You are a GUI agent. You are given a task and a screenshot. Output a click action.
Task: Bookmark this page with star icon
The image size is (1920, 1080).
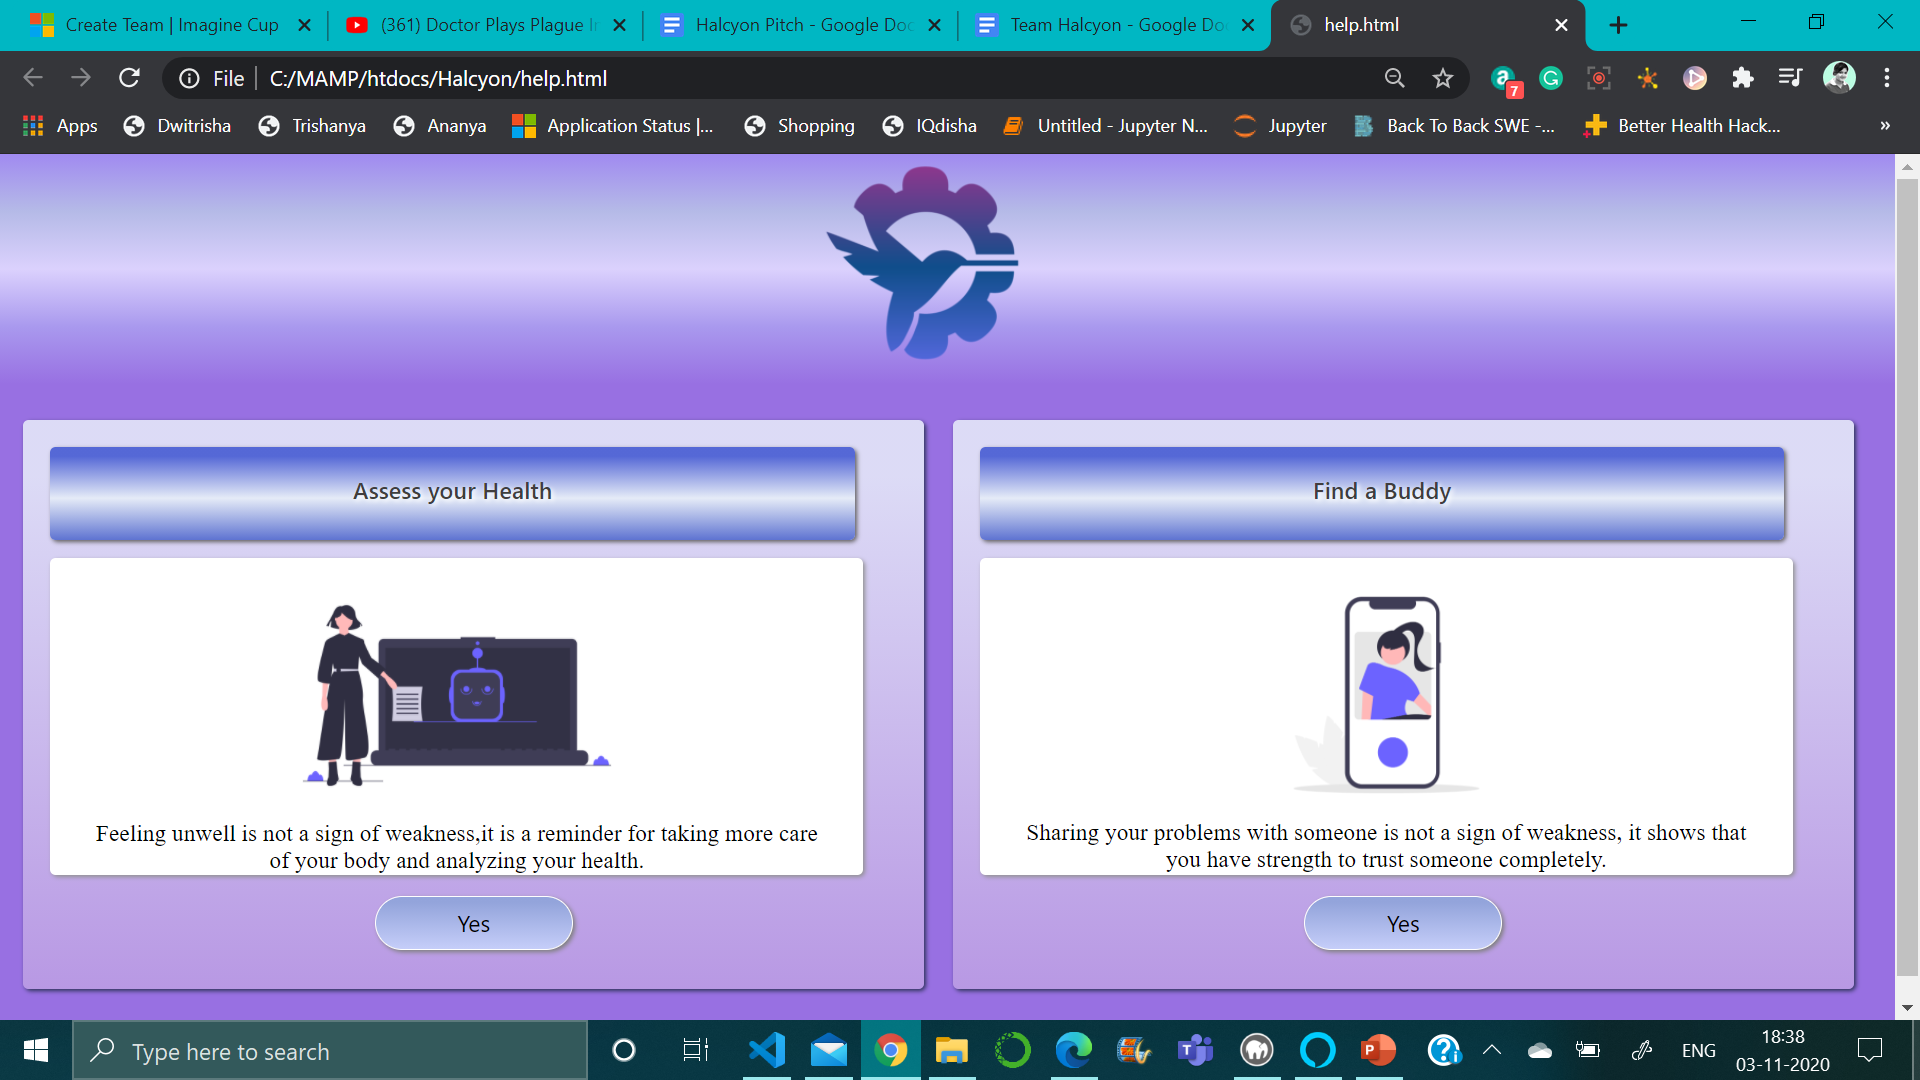coord(1442,78)
